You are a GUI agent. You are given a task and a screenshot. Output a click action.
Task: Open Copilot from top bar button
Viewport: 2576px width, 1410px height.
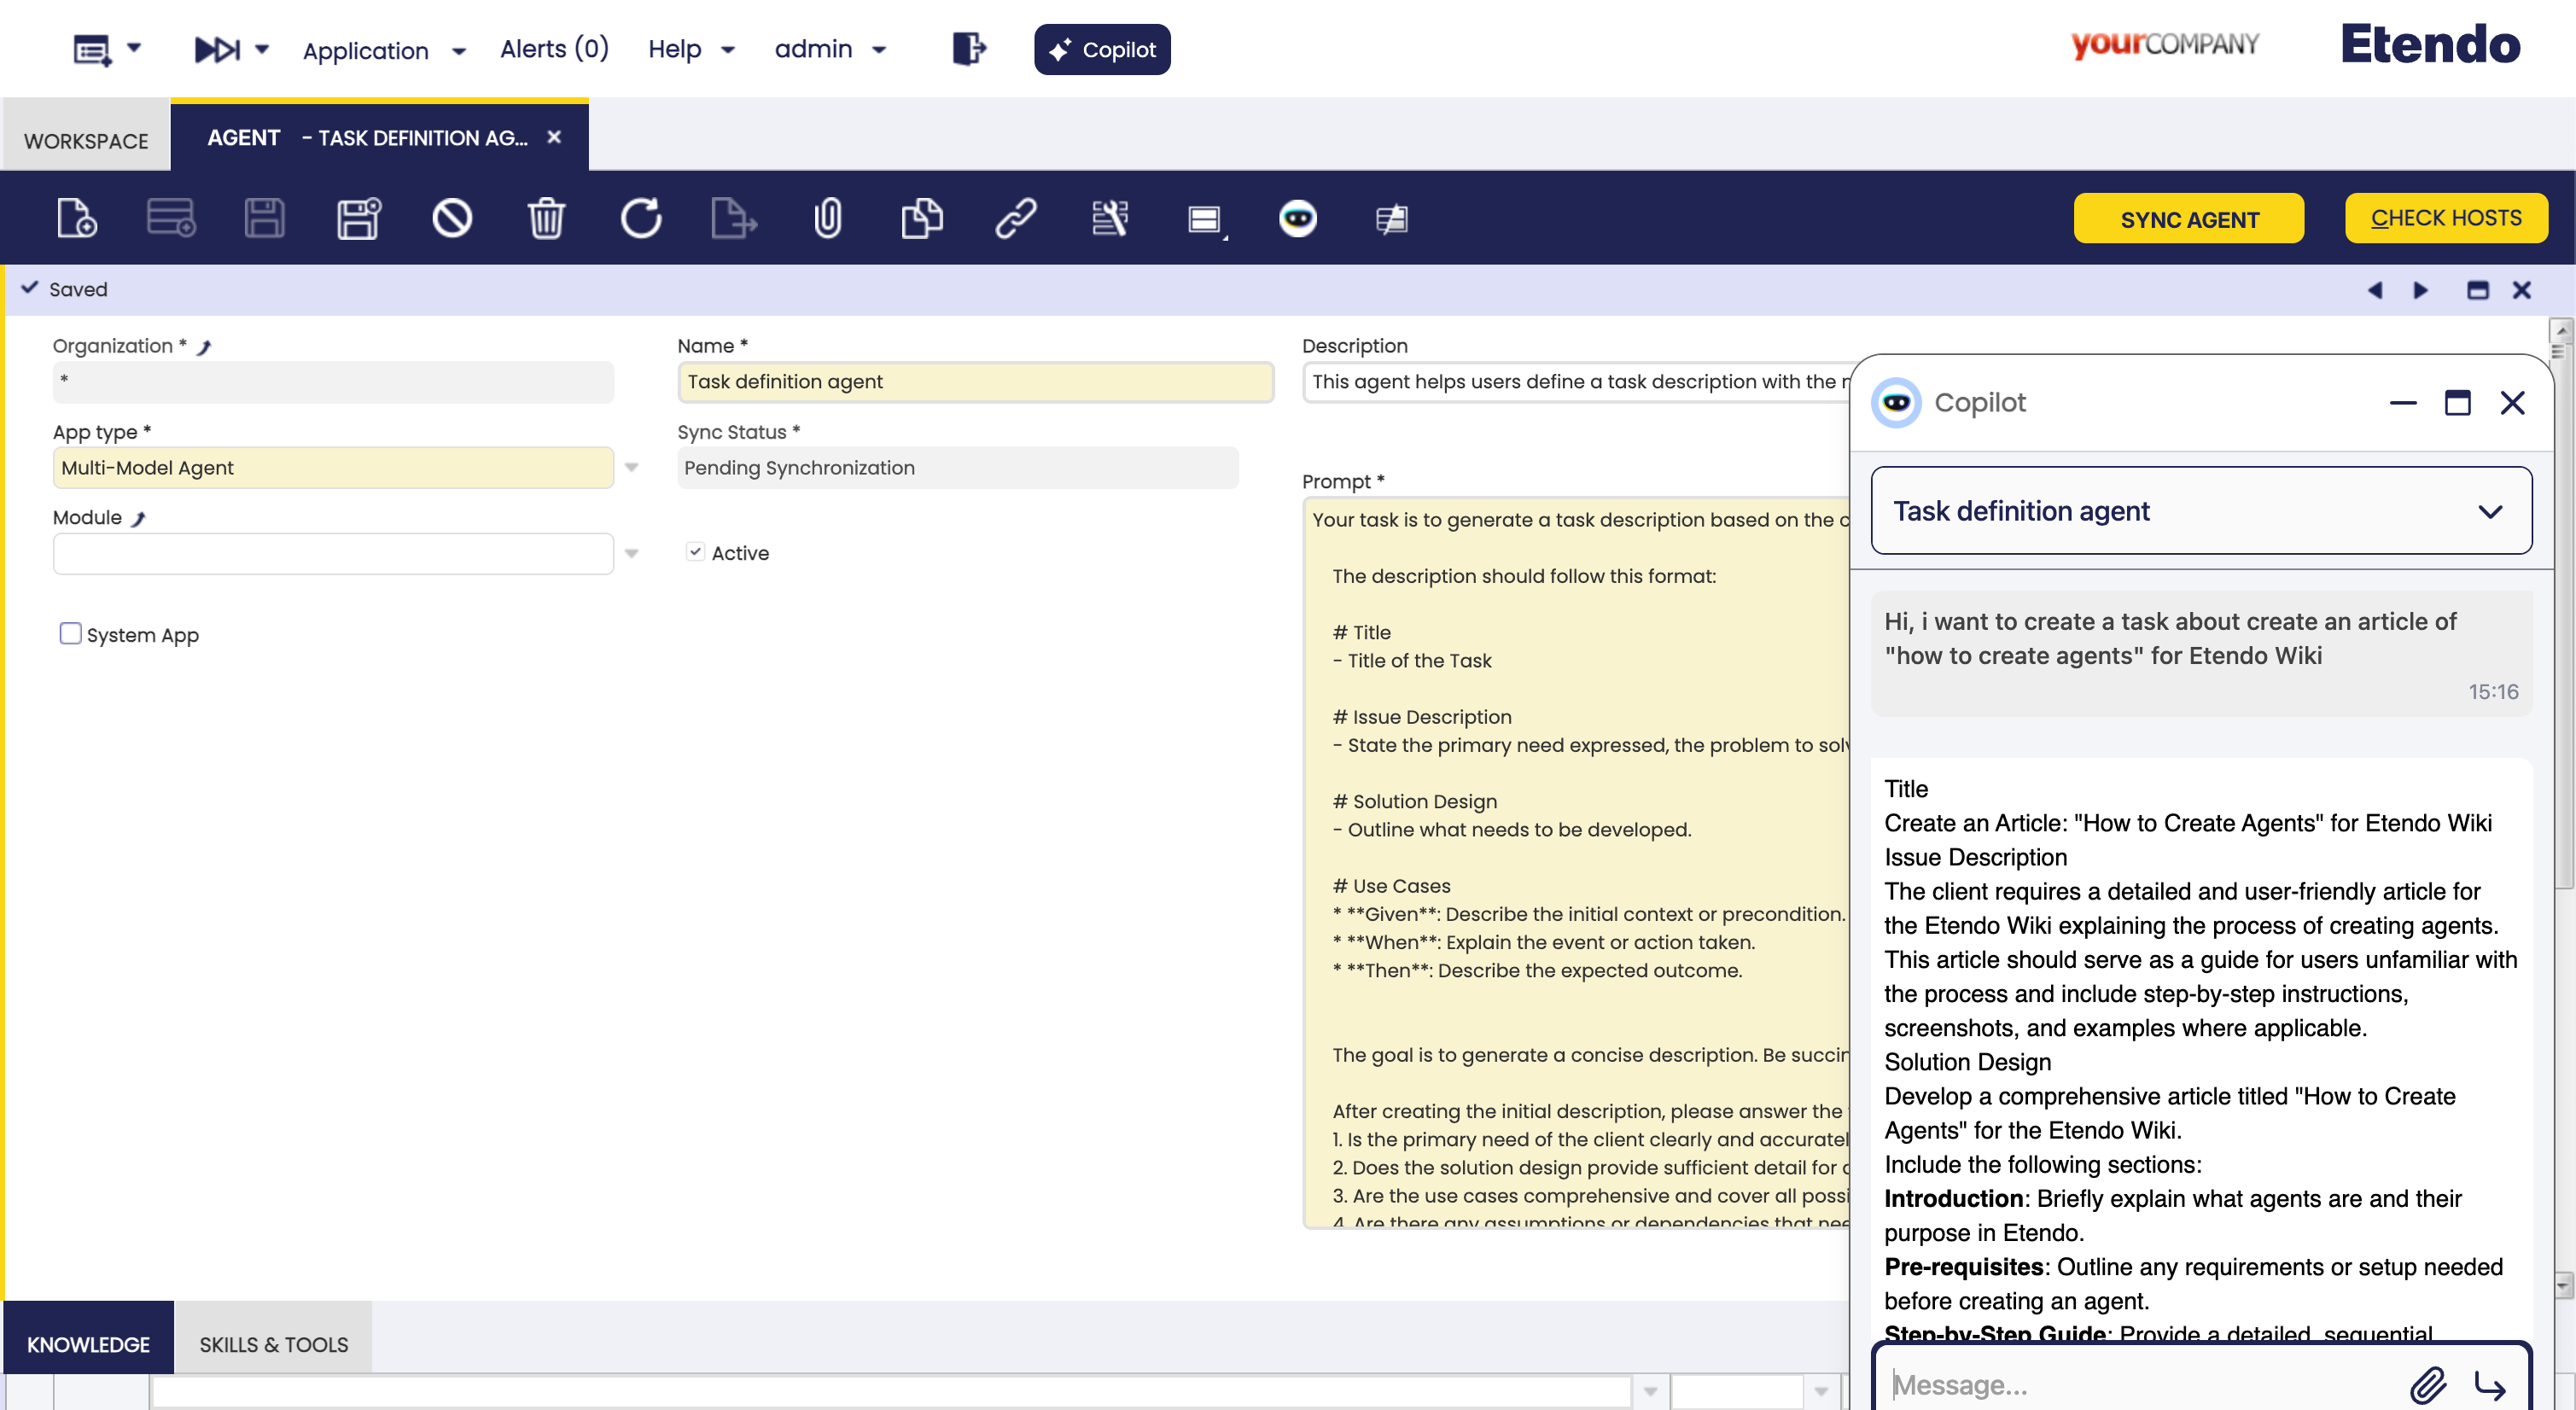1102,49
